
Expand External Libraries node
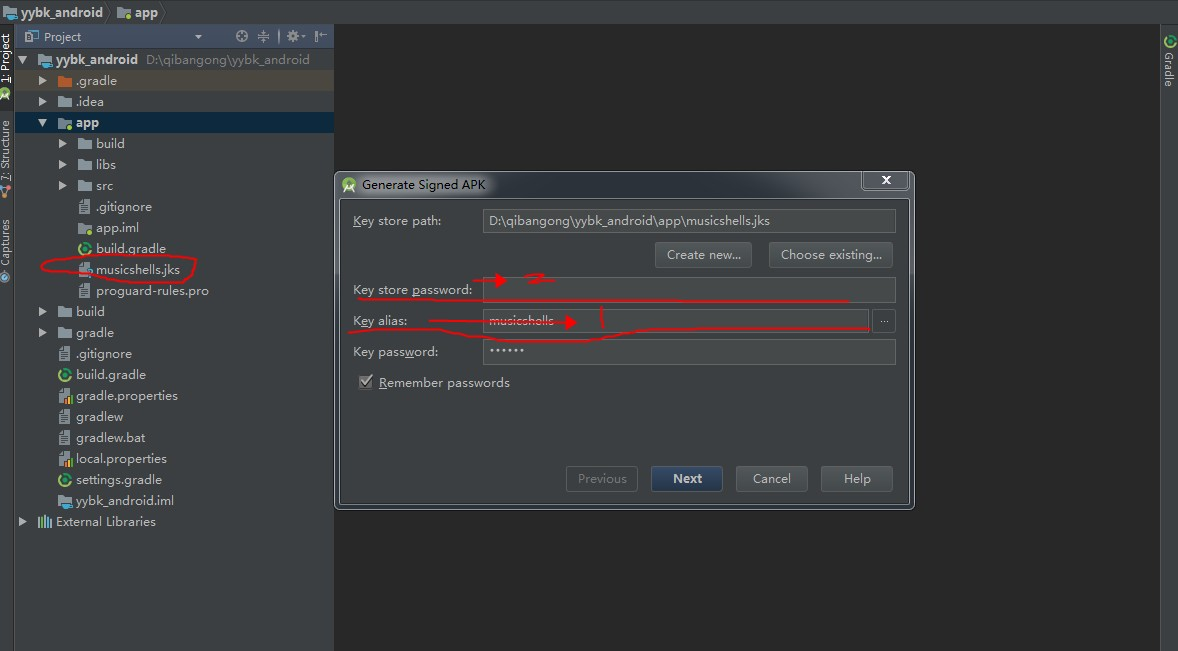pos(23,522)
